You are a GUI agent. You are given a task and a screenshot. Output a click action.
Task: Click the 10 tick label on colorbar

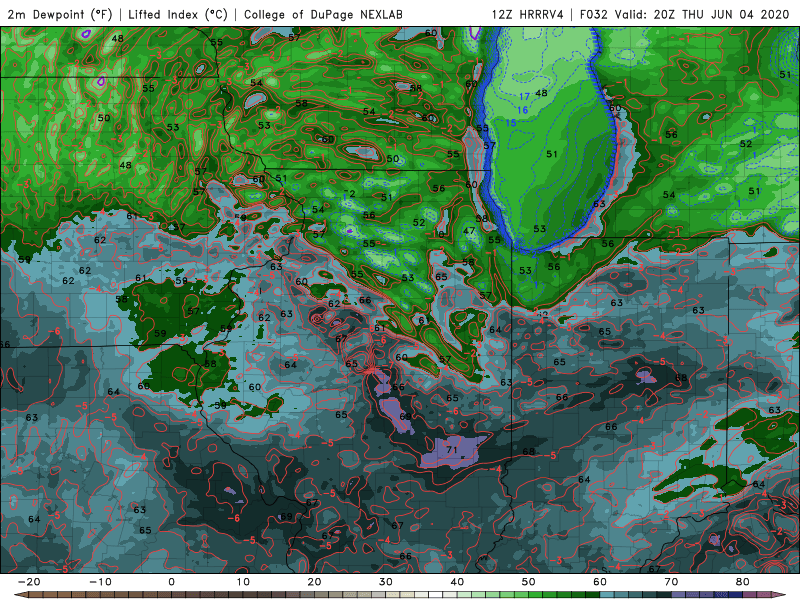(x=243, y=582)
